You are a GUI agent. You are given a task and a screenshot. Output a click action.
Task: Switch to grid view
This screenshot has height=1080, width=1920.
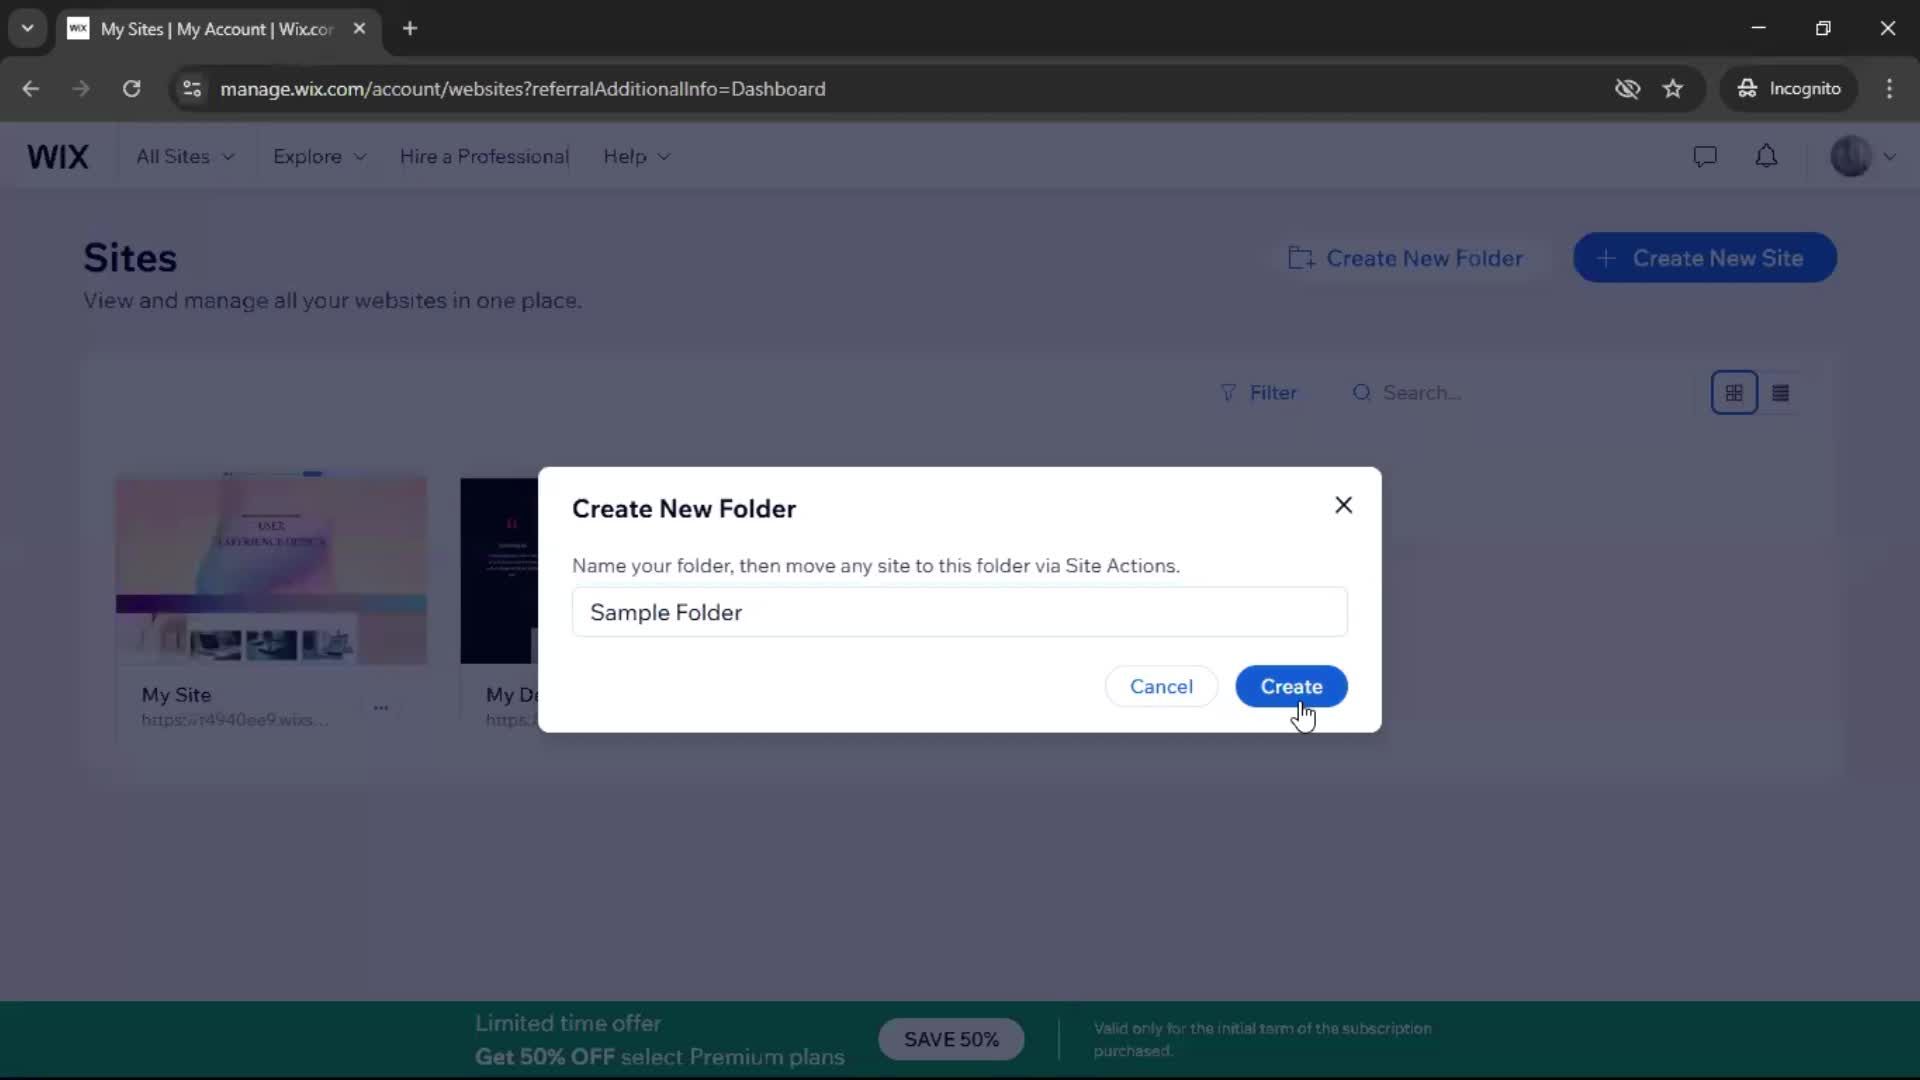[1734, 393]
